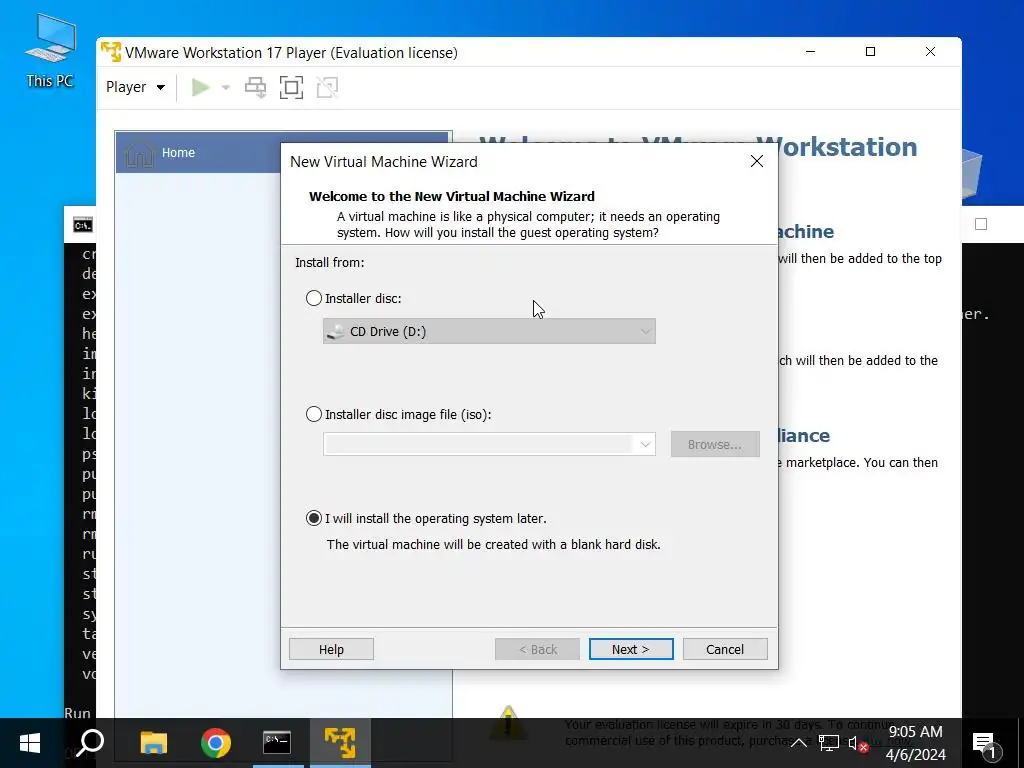Open the Player menu in VMware
Viewport: 1024px width, 768px height.
135,87
